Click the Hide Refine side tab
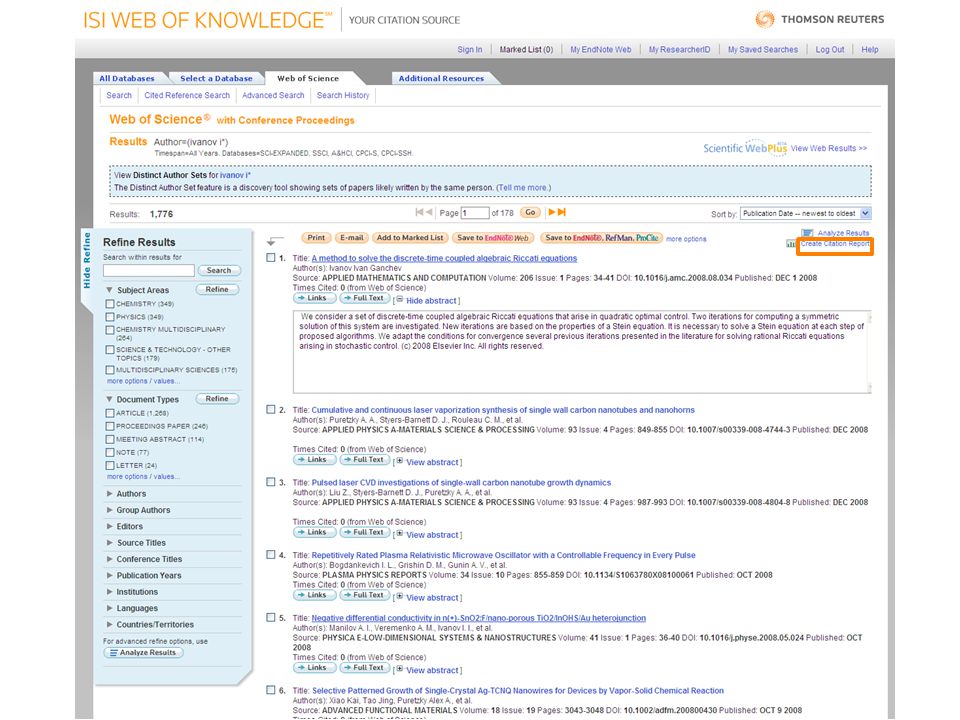 (87, 260)
